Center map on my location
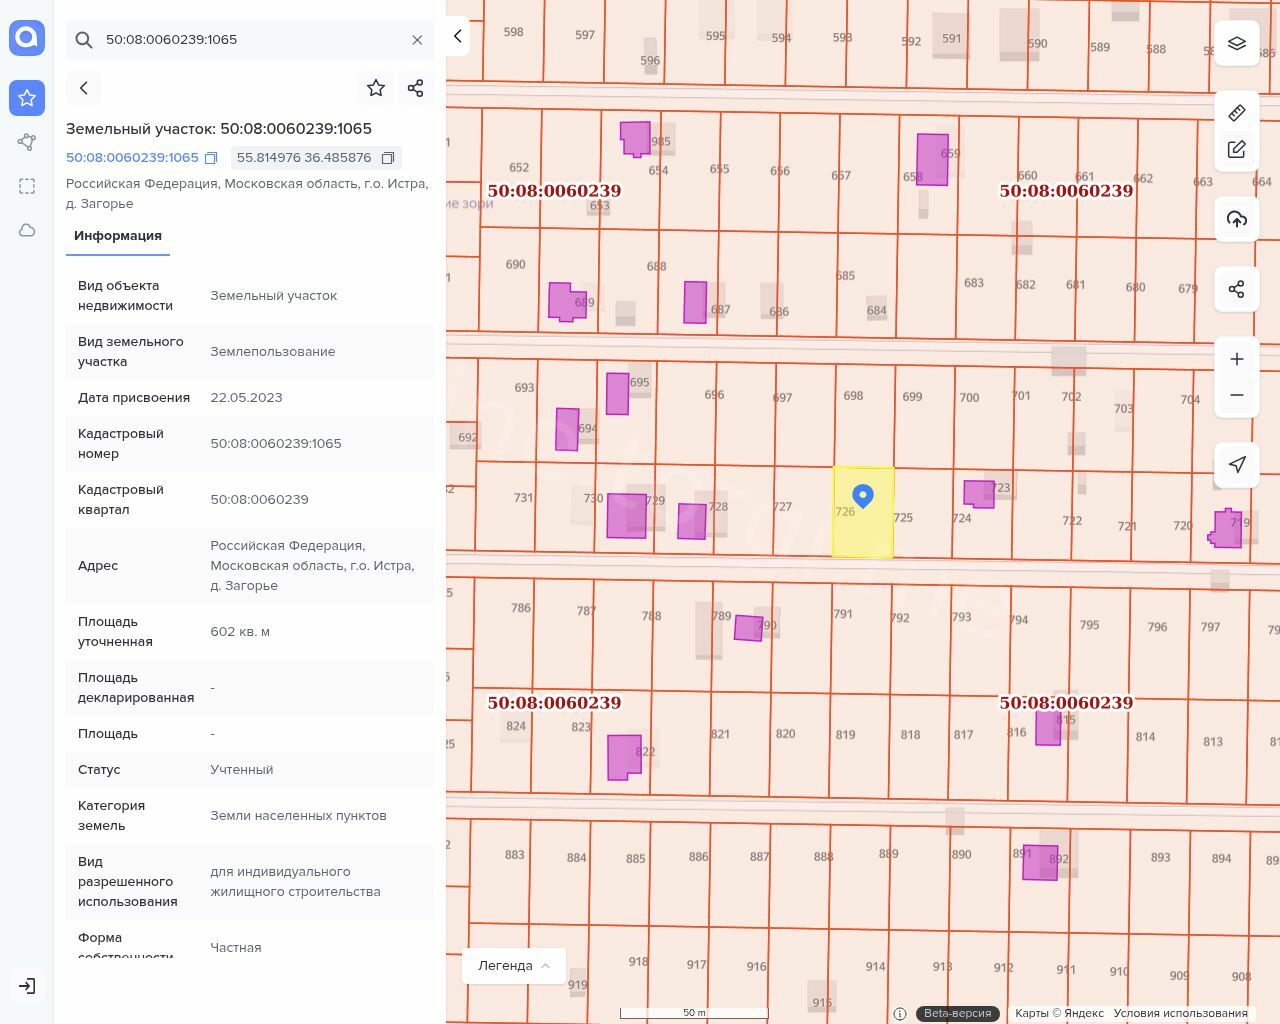 (1236, 464)
